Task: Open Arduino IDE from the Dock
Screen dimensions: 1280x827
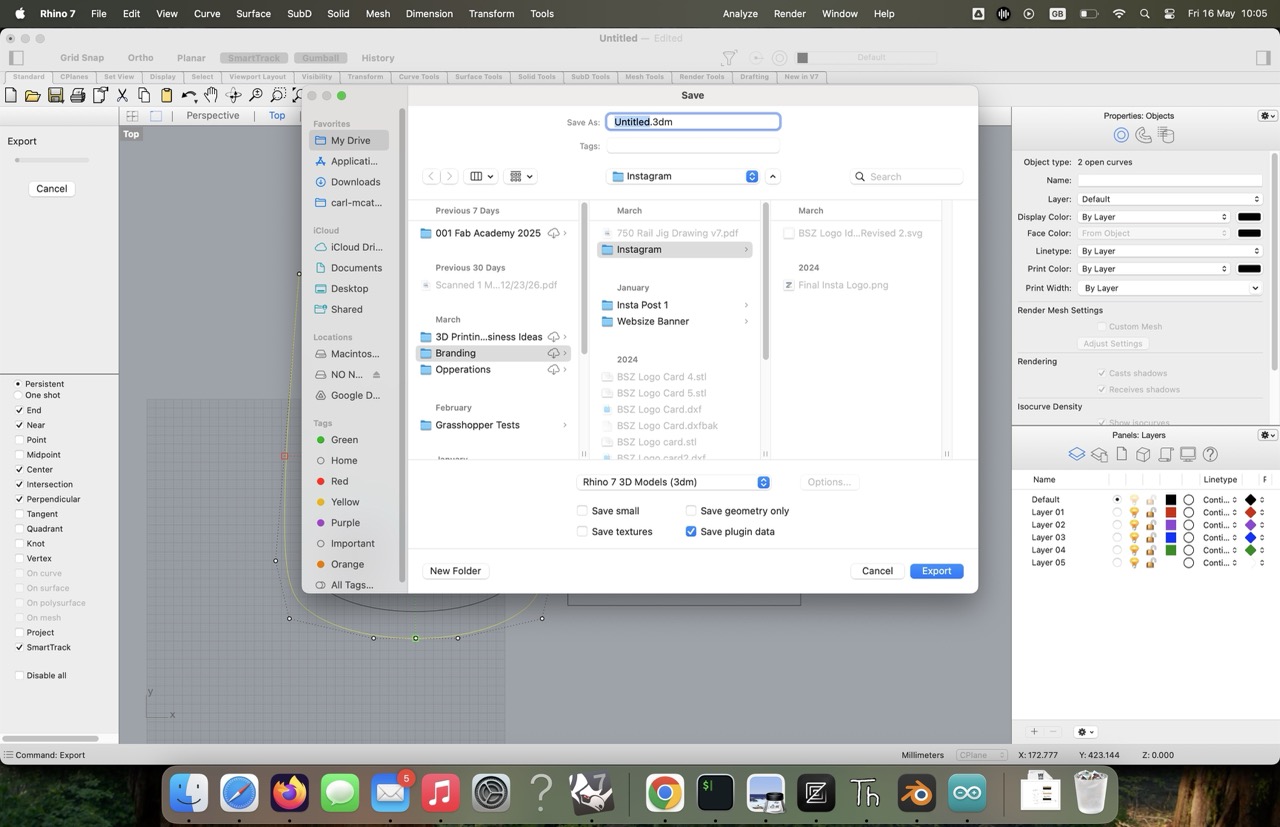Action: point(967,794)
